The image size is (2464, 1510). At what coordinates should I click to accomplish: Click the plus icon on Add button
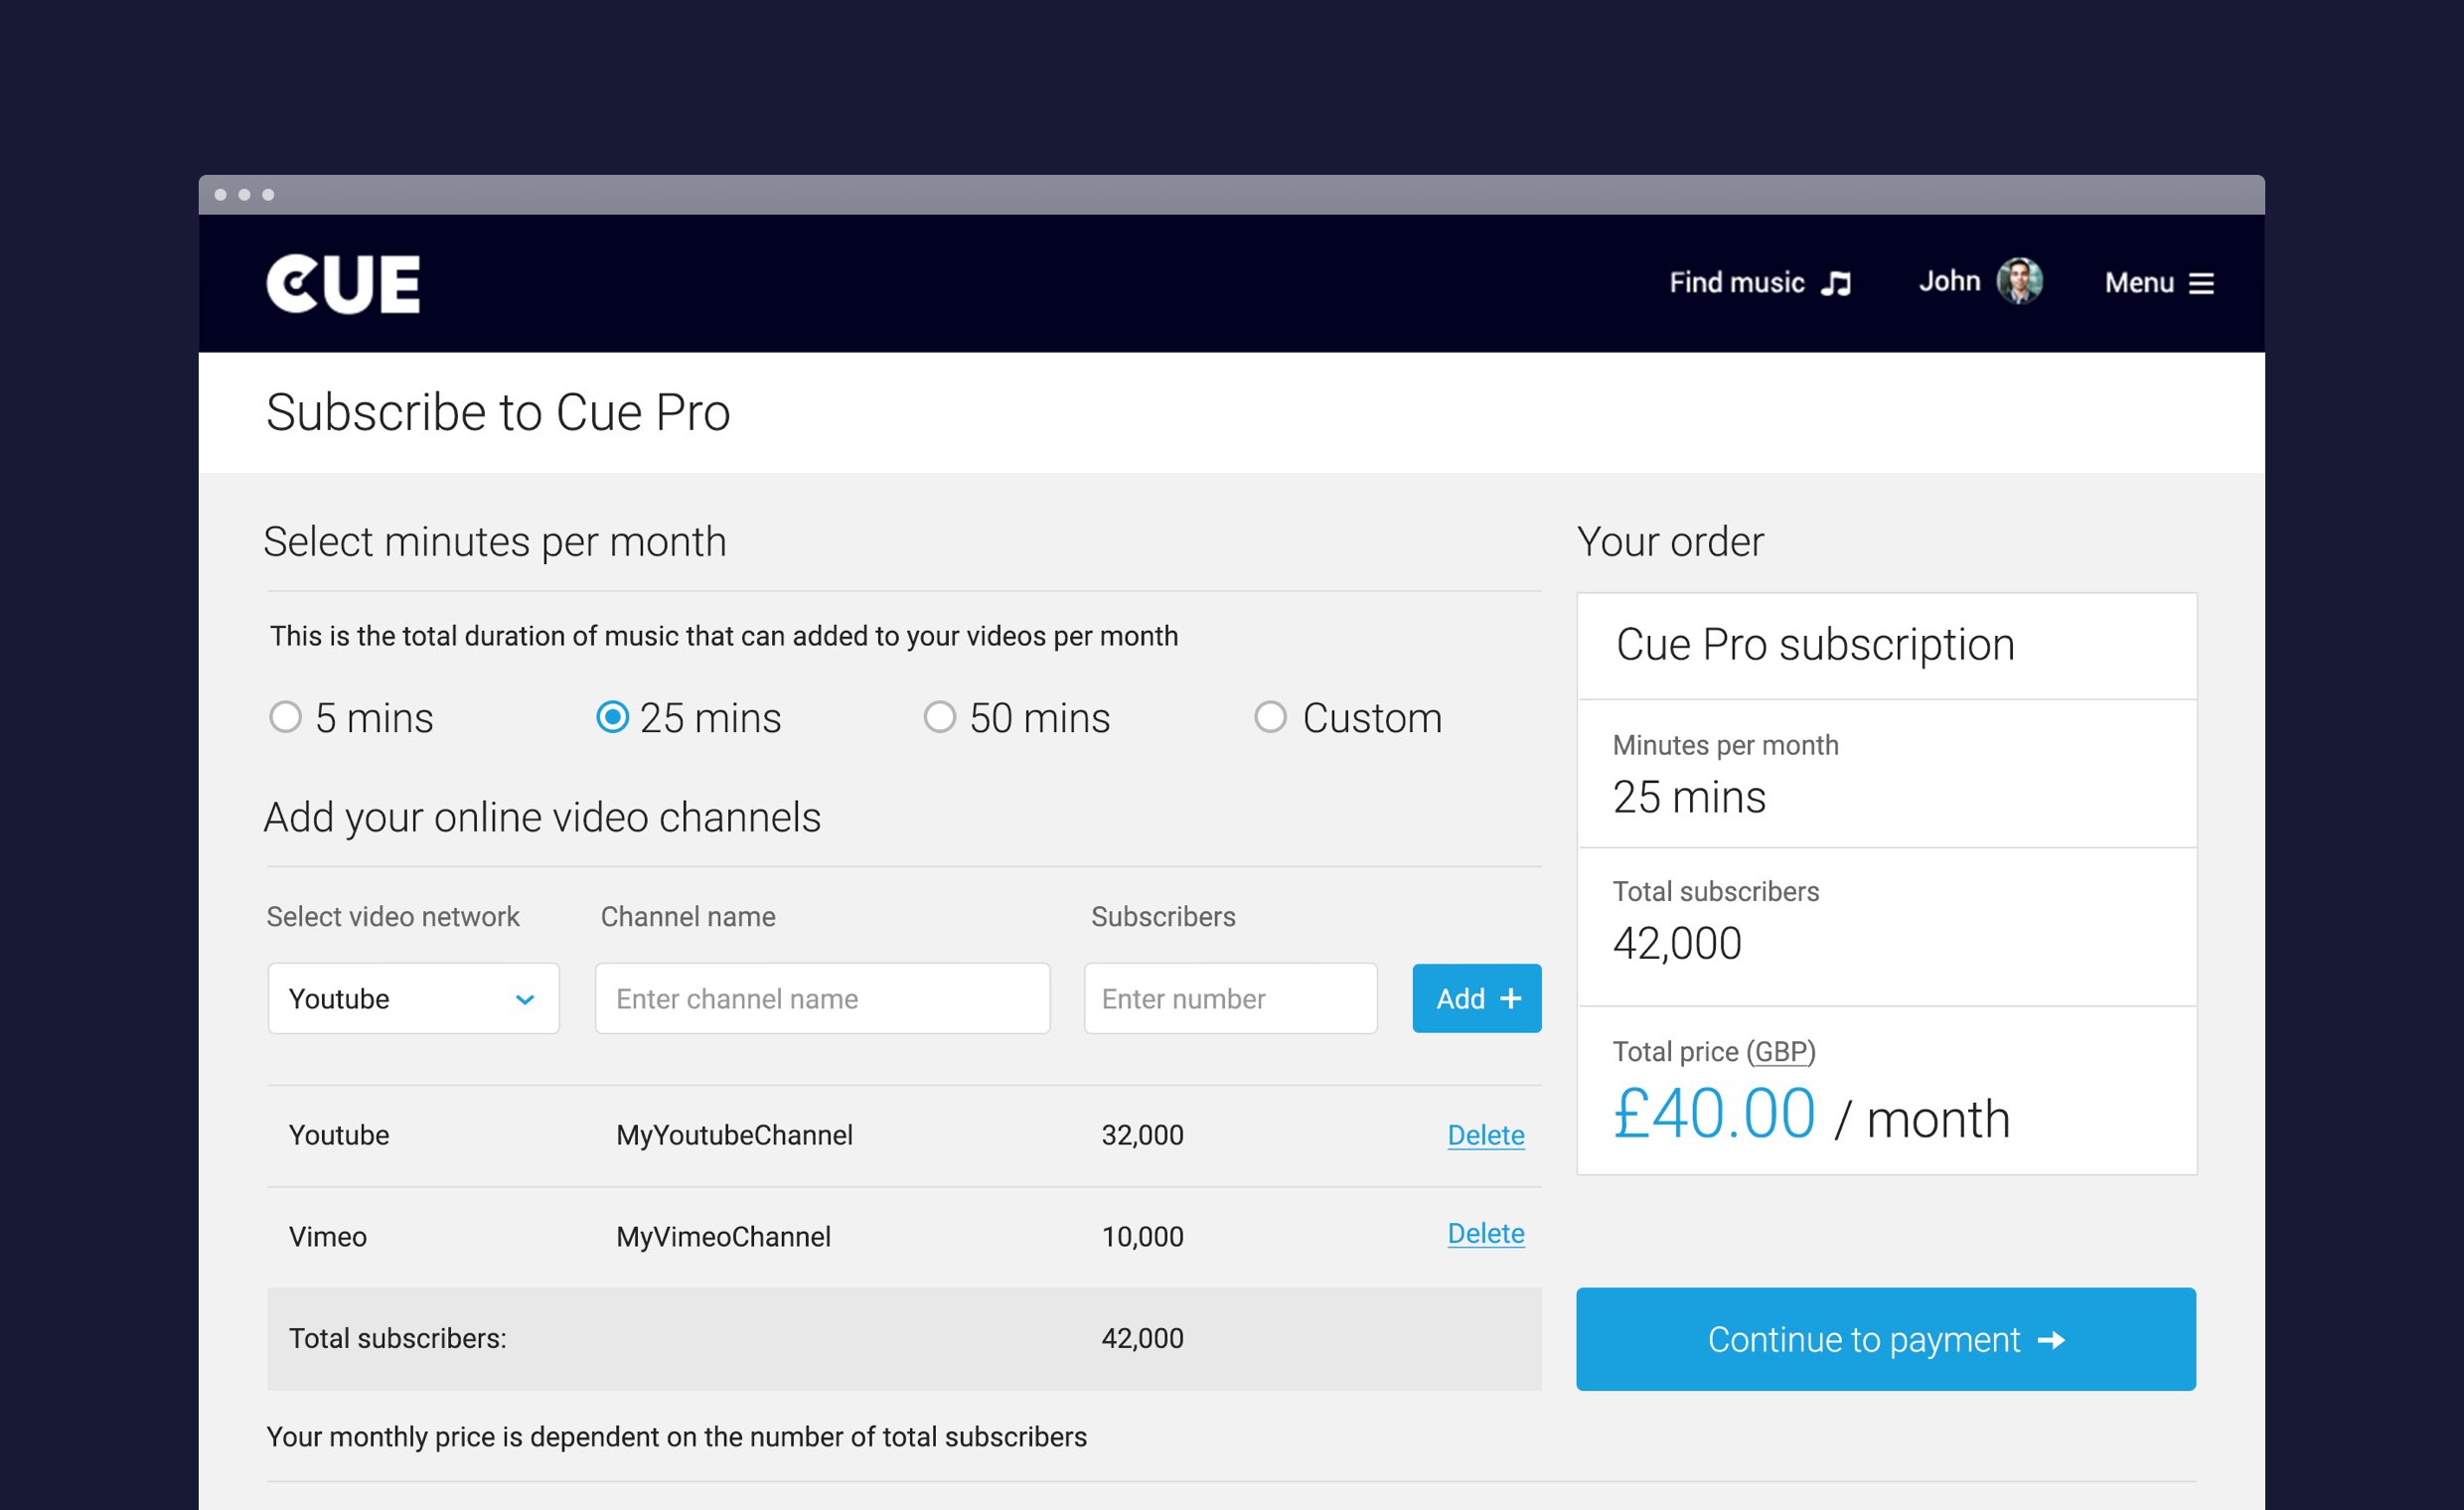[1511, 998]
